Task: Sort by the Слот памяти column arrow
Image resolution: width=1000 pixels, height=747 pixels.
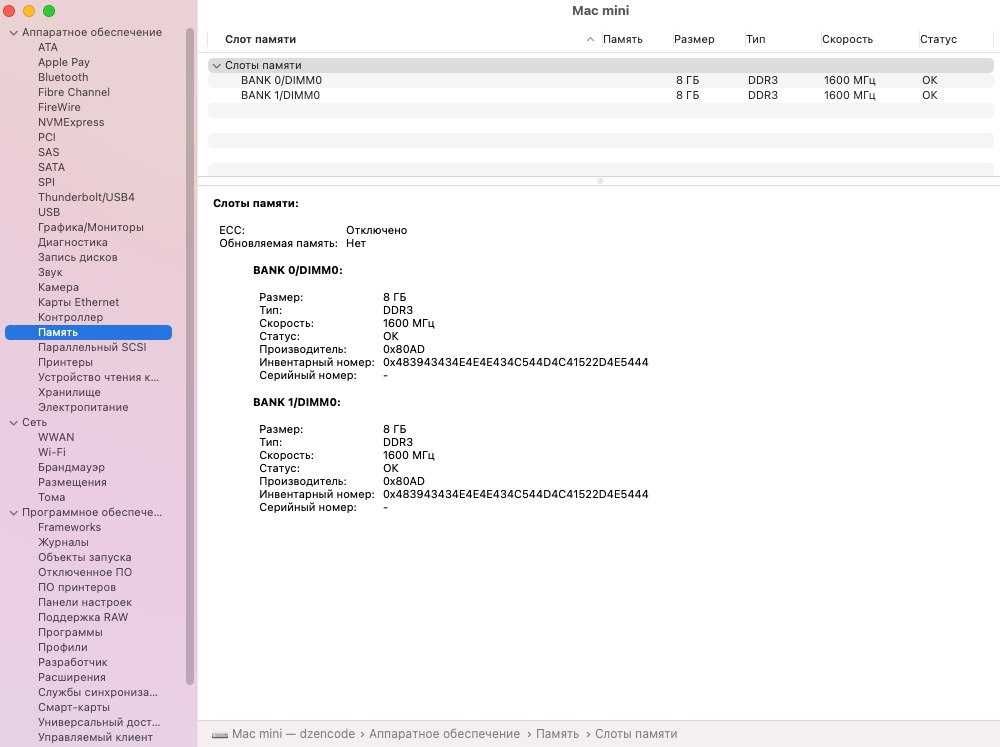Action: click(x=591, y=40)
